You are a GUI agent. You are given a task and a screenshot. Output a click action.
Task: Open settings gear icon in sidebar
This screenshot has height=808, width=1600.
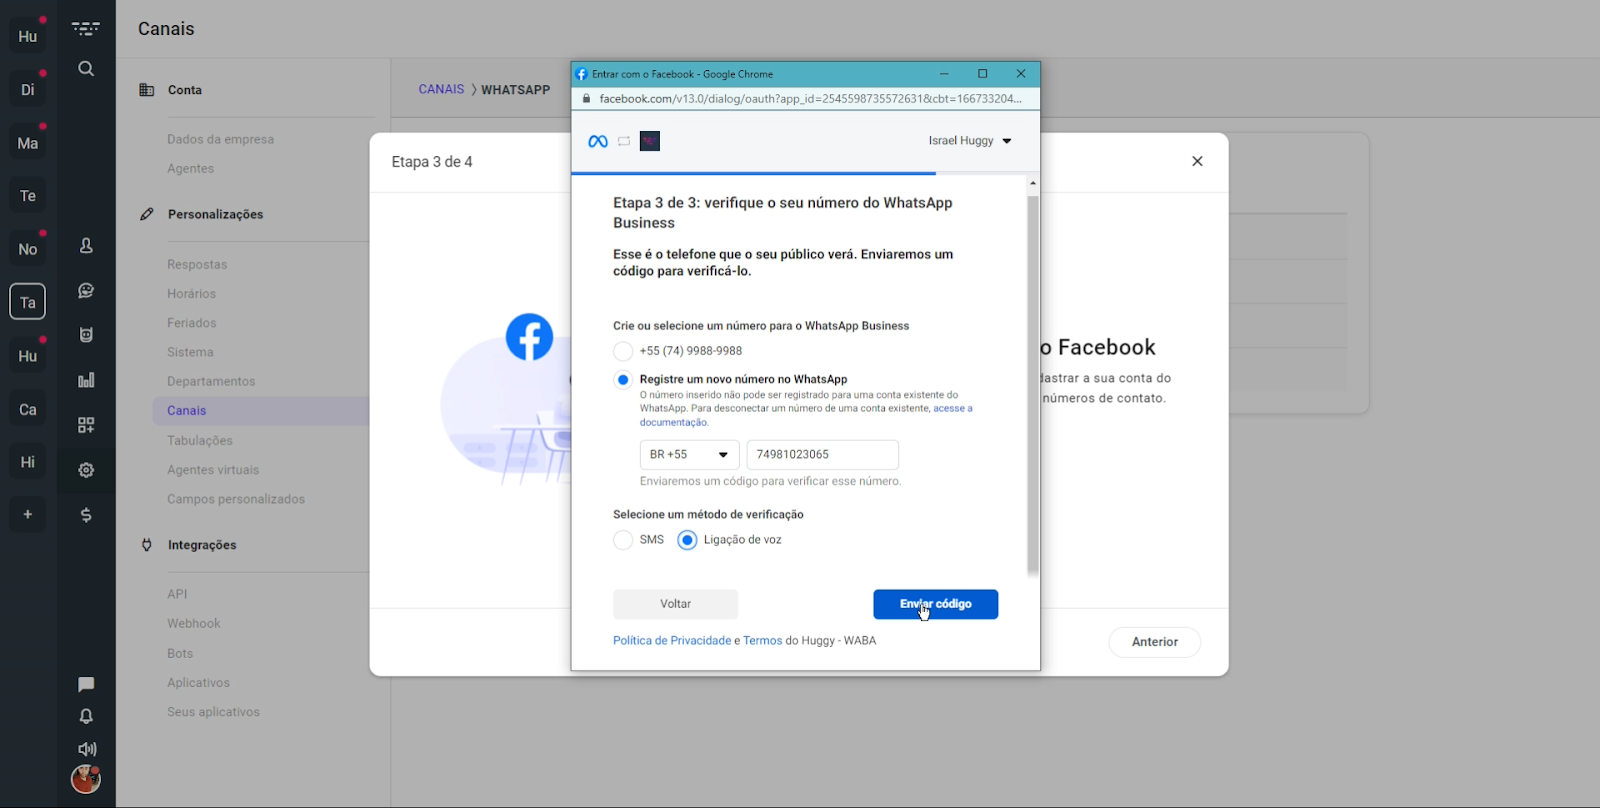pyautogui.click(x=86, y=470)
